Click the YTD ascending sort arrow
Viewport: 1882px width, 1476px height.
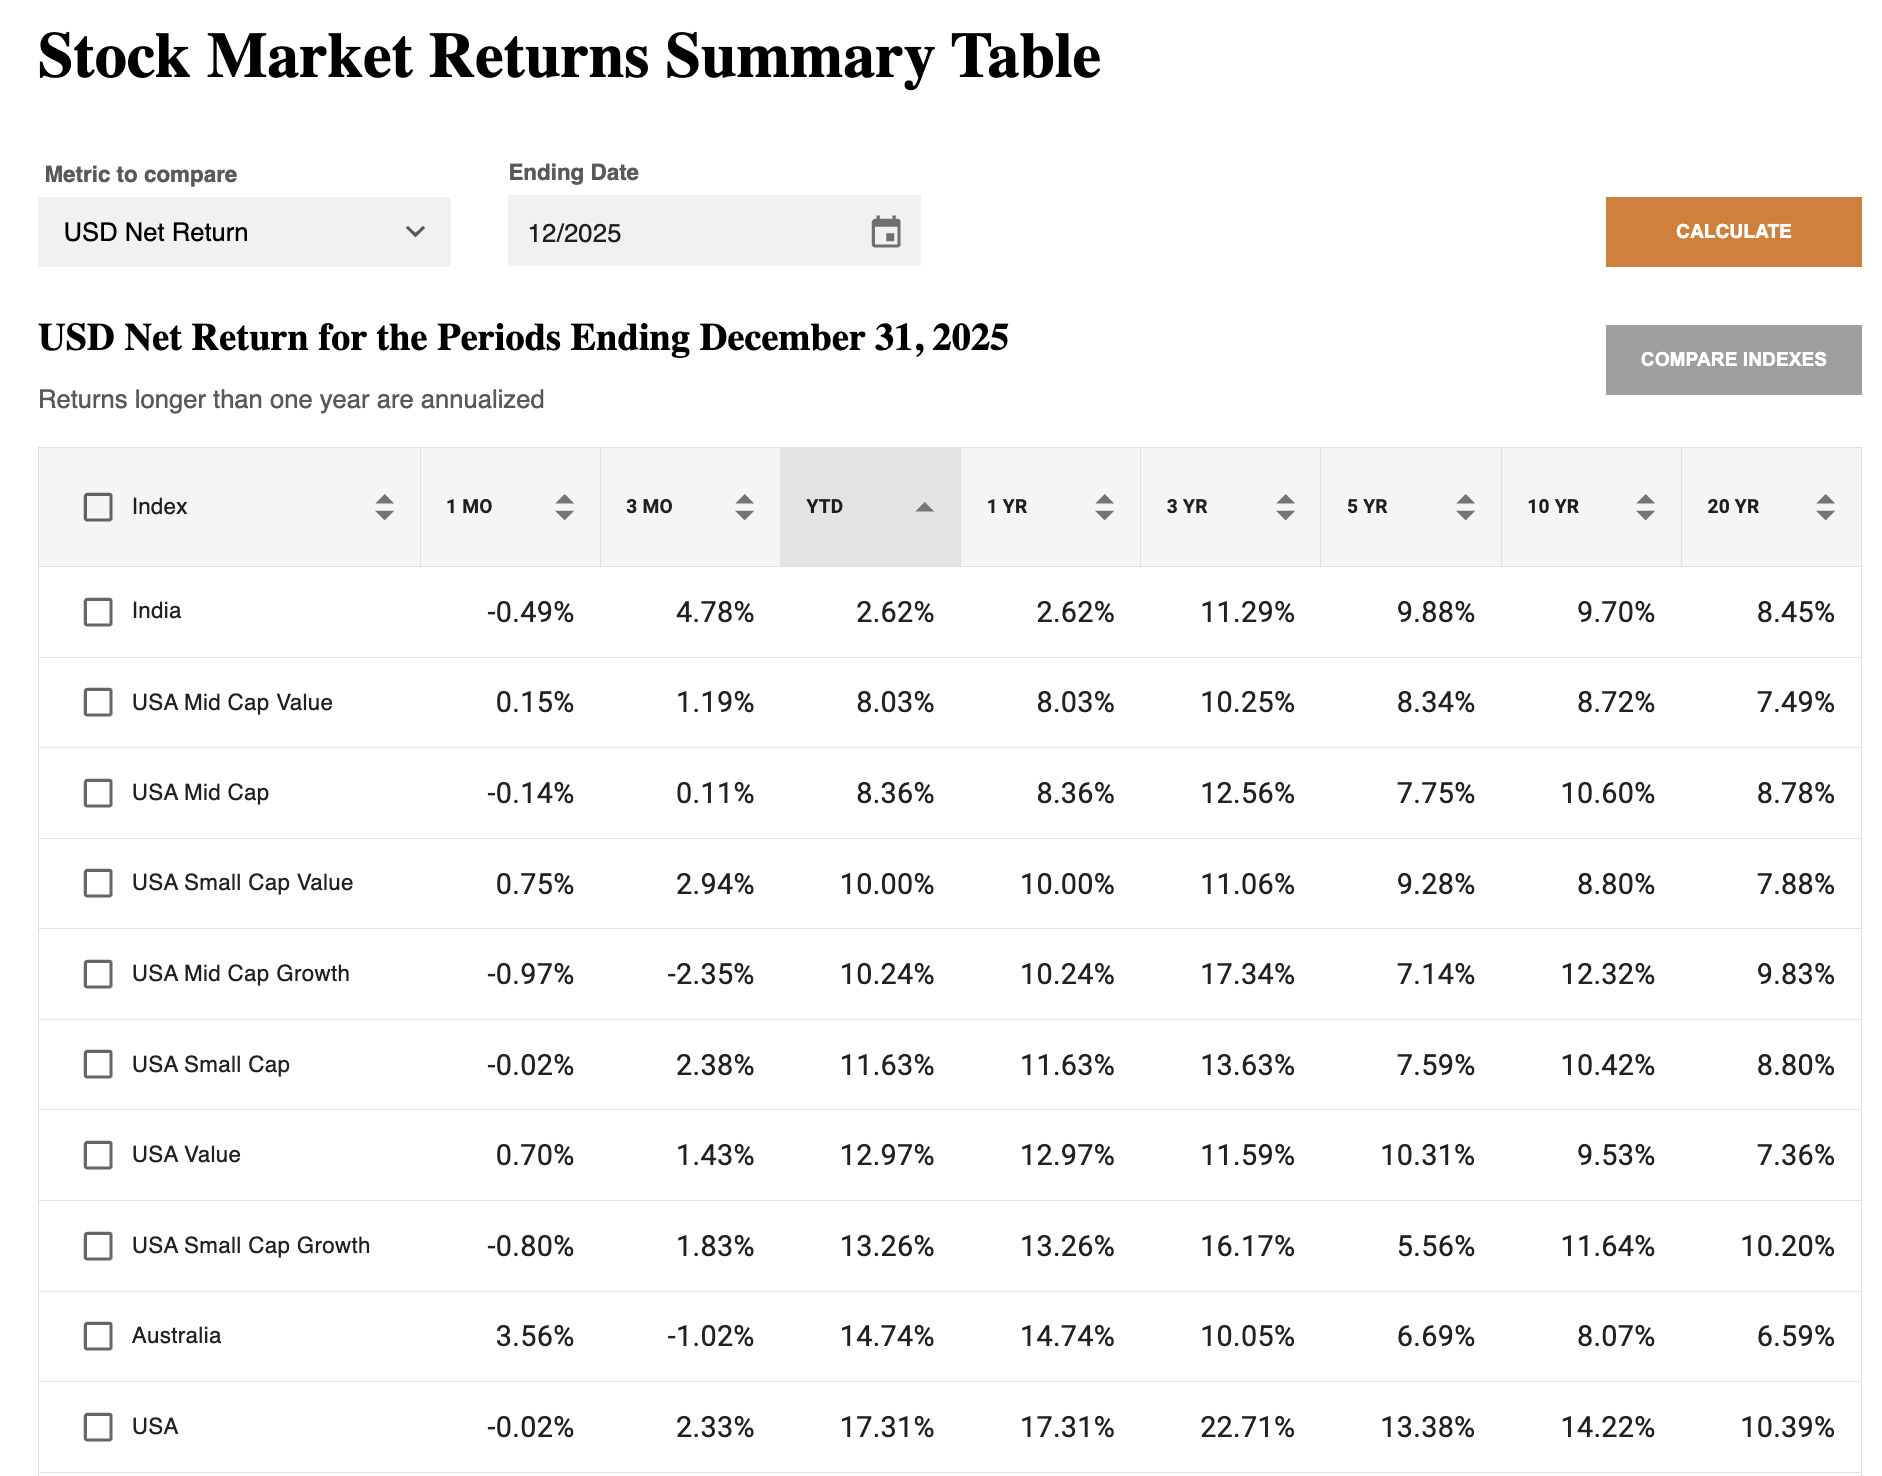924,507
